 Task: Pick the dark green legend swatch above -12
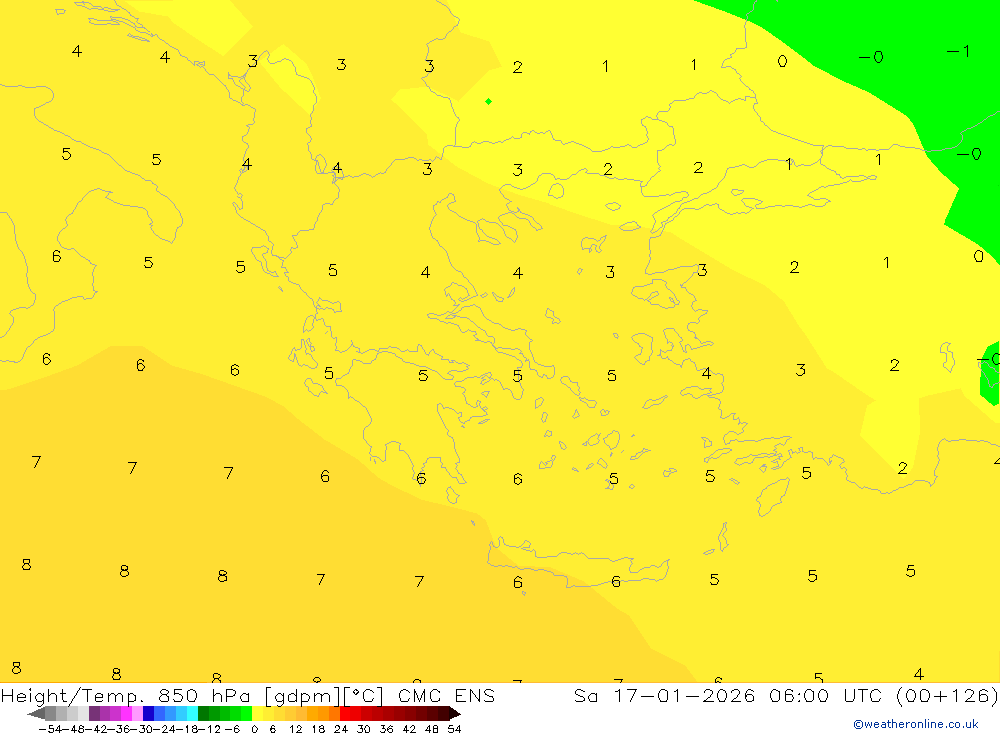pos(203,714)
